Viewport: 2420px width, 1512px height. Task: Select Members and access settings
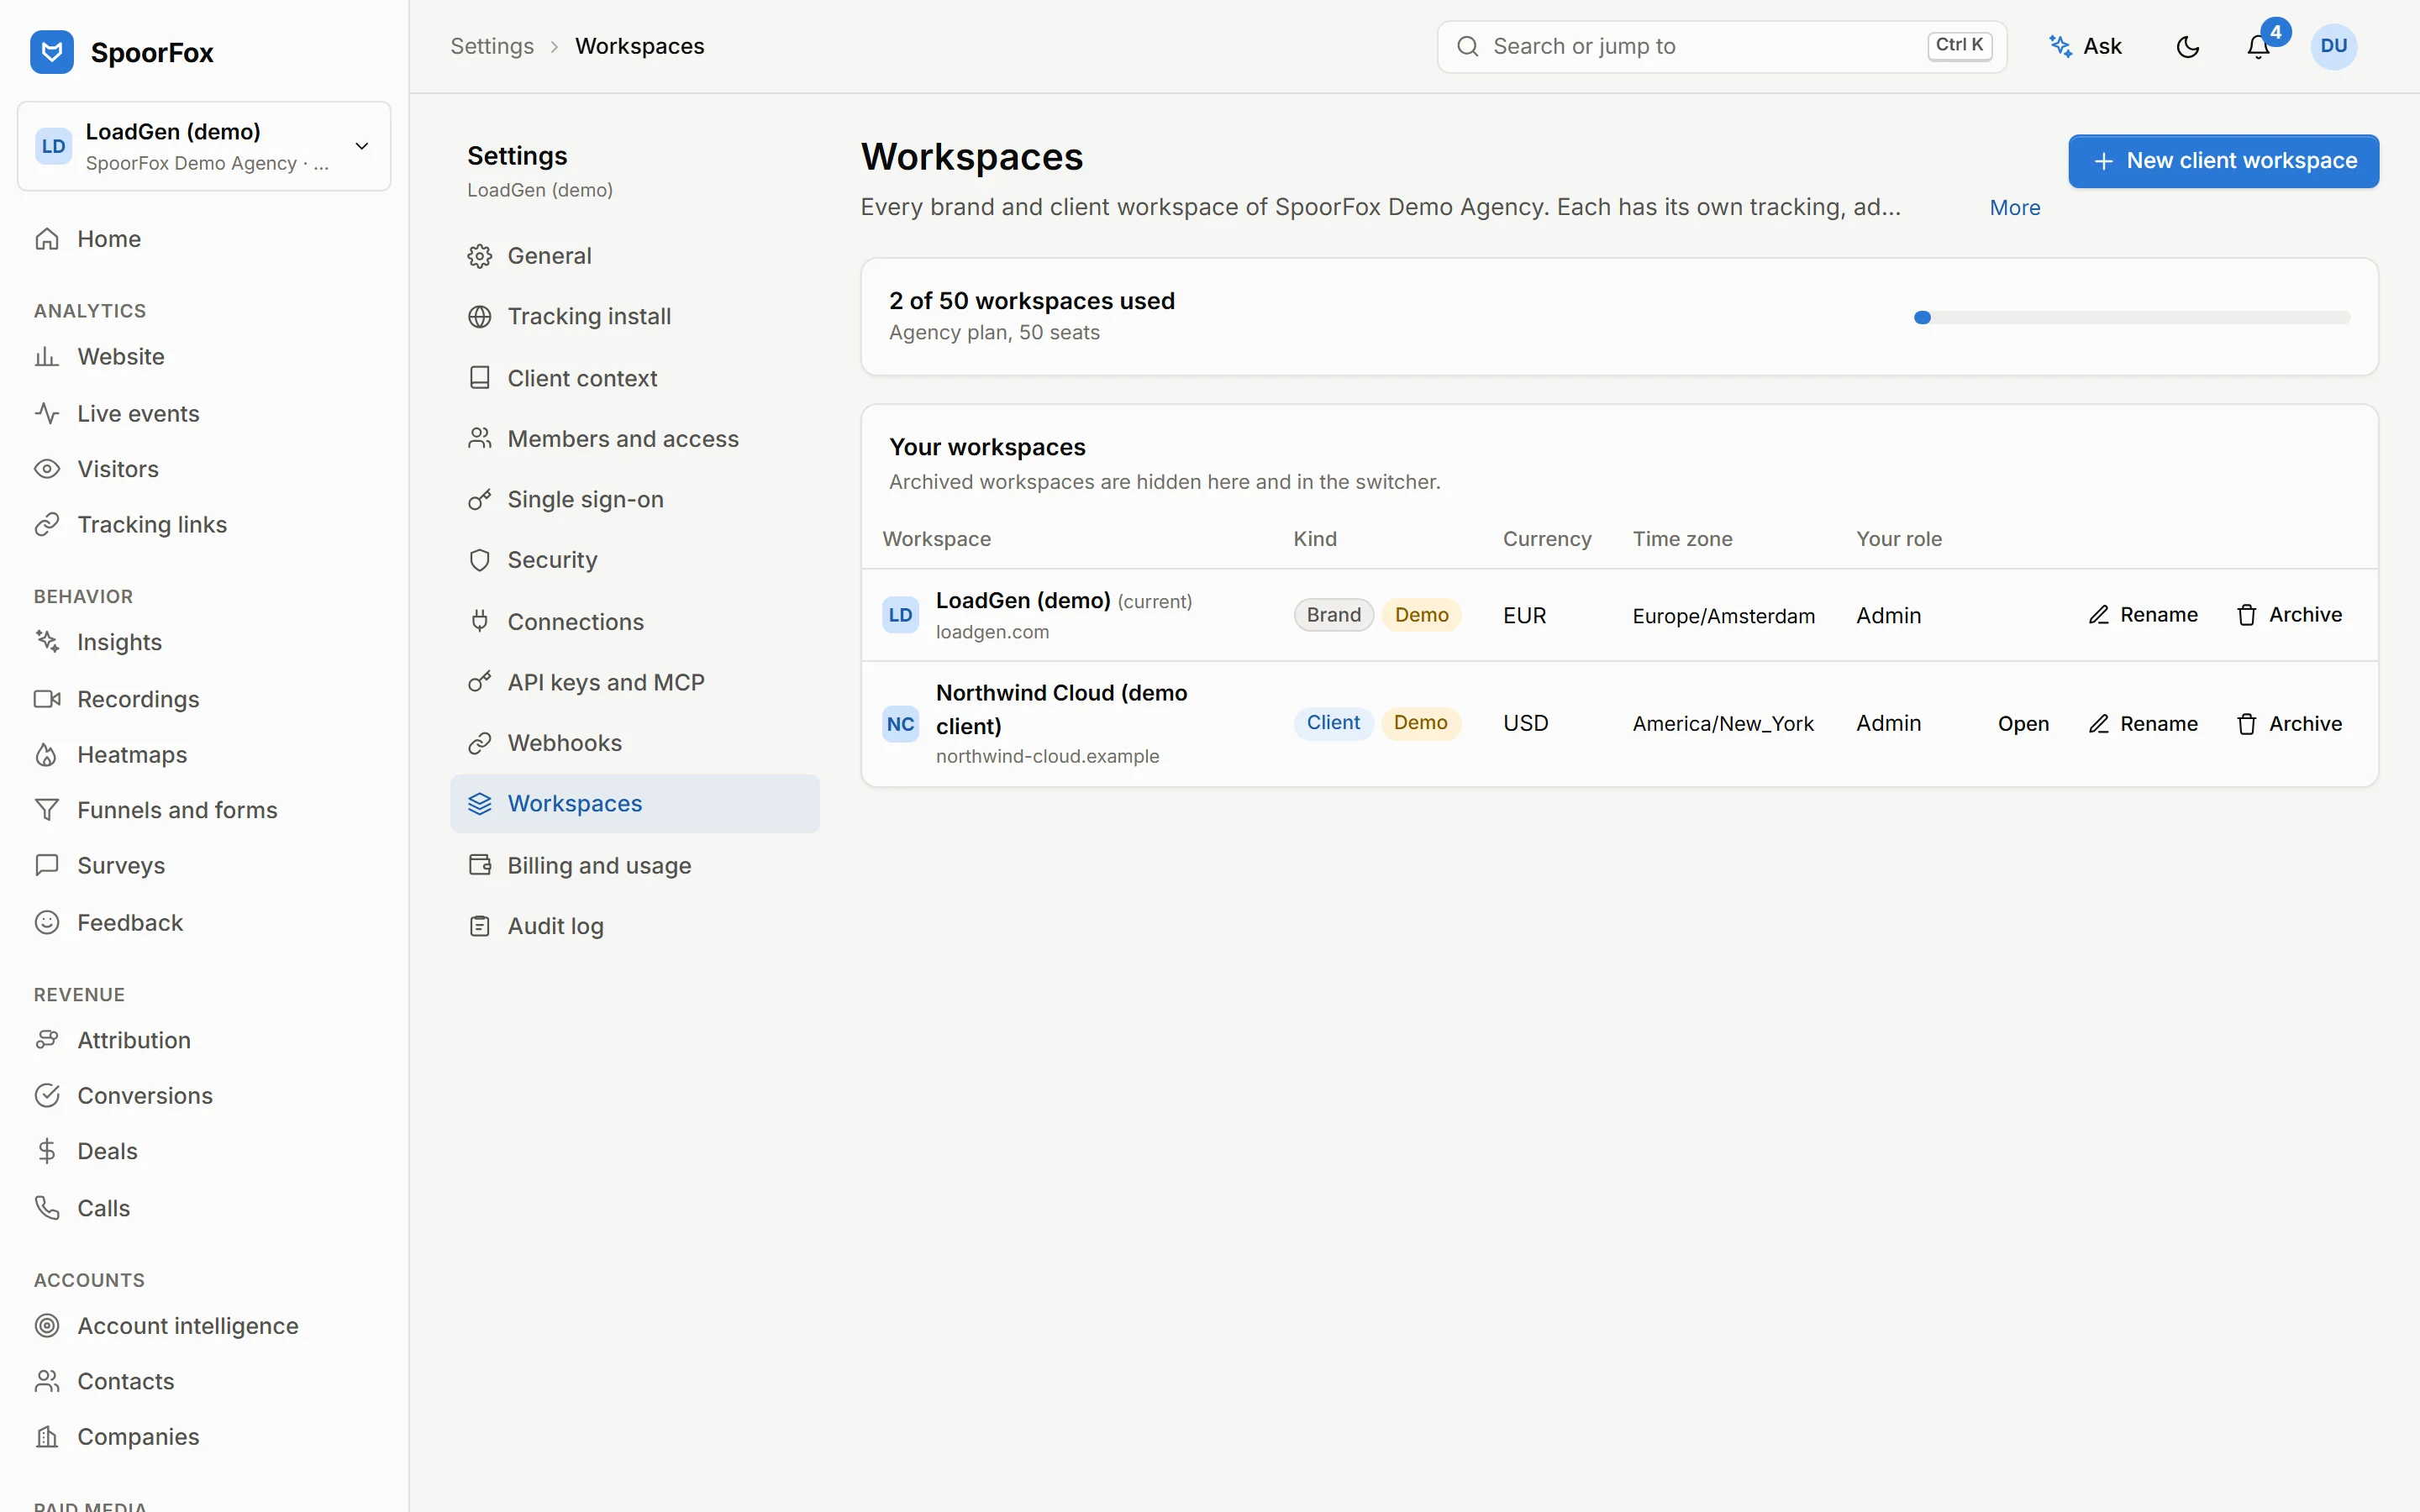click(x=635, y=439)
